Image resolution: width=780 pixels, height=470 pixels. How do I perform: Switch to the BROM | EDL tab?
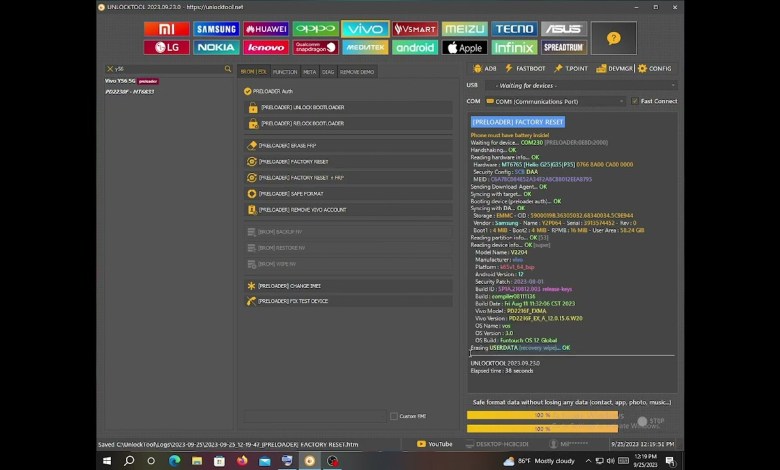(254, 72)
